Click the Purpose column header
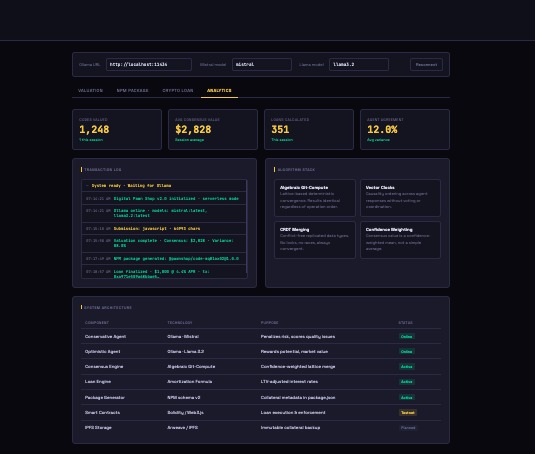Viewport: 535px width, 454px height. click(x=270, y=323)
